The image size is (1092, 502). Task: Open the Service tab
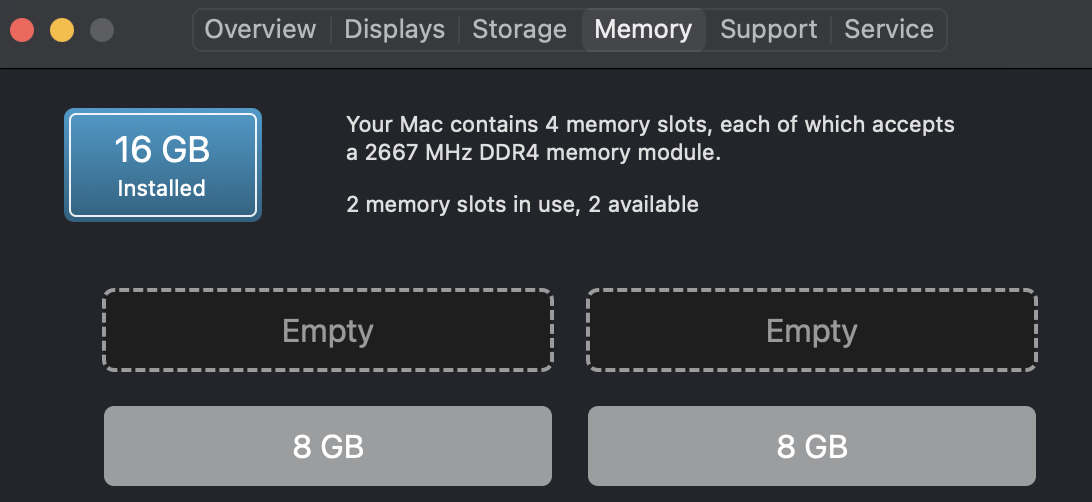888,29
